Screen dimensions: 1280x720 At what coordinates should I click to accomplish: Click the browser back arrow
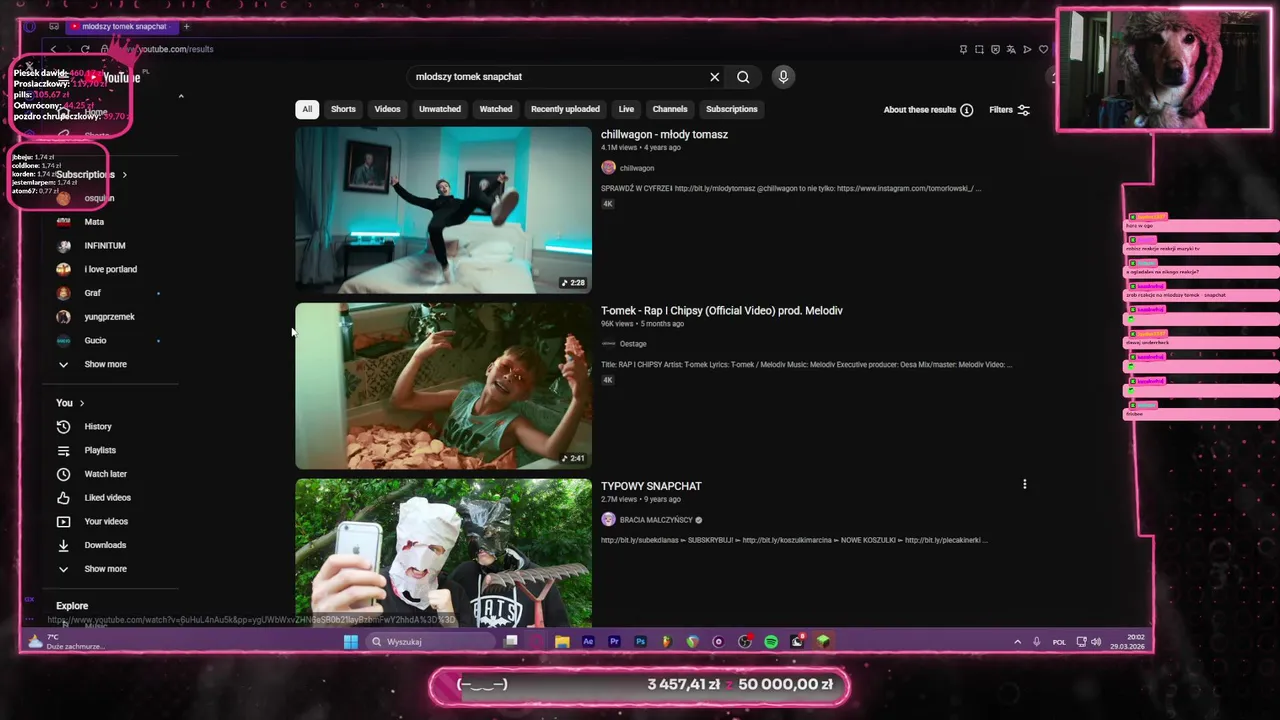(x=54, y=49)
